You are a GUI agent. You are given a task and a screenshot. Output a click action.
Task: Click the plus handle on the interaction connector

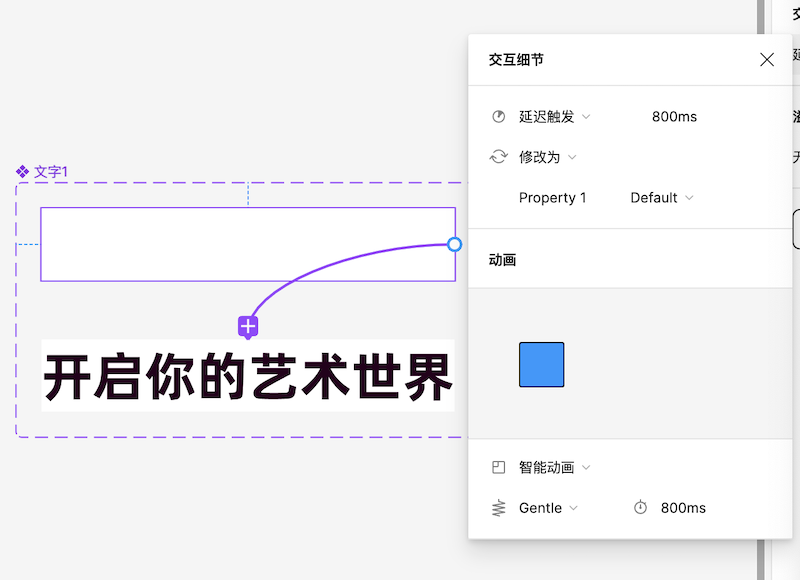tap(248, 326)
